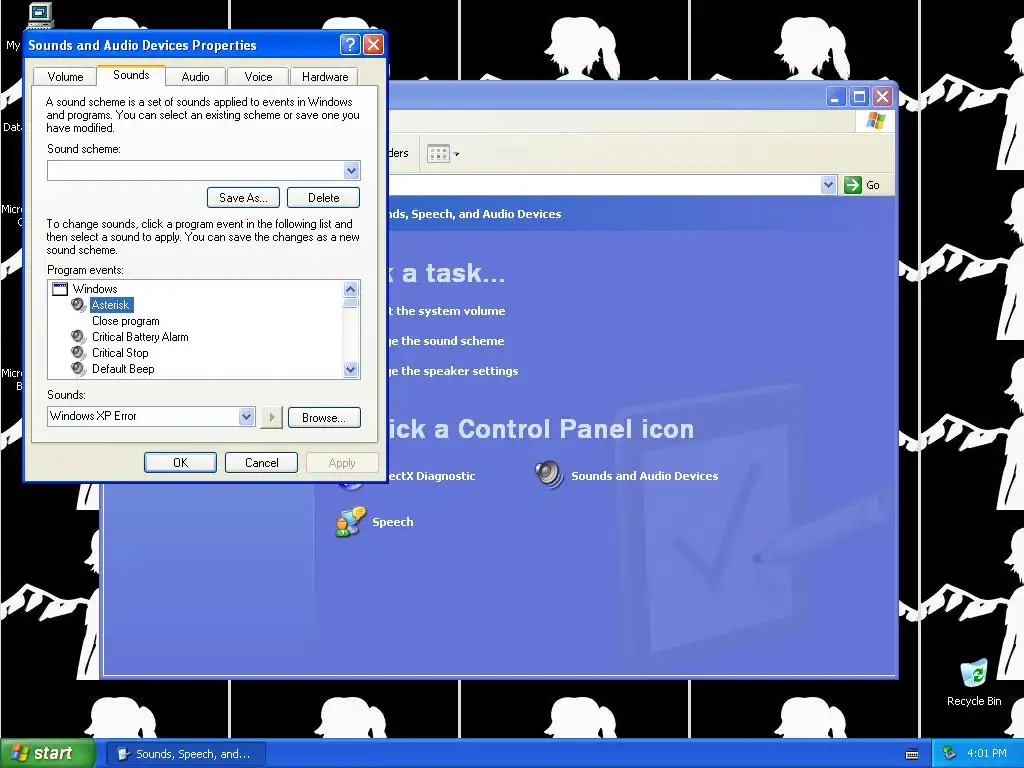Viewport: 1024px width, 768px height.
Task: Close the Sounds and Audio Devices Properties dialog
Action: (373, 44)
